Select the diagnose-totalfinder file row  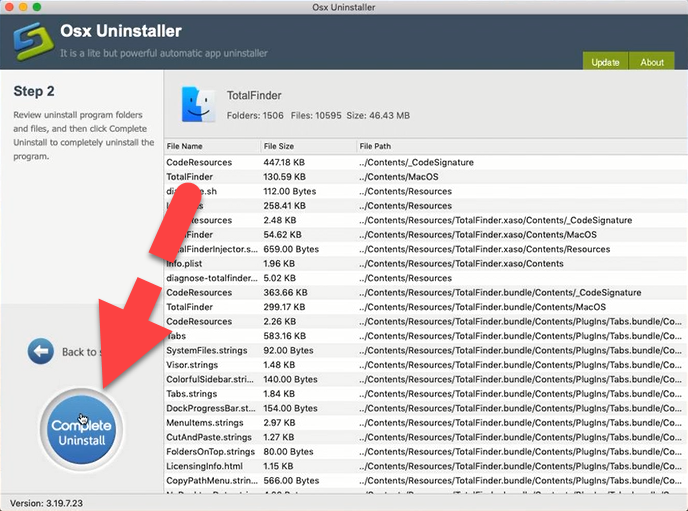(426, 278)
